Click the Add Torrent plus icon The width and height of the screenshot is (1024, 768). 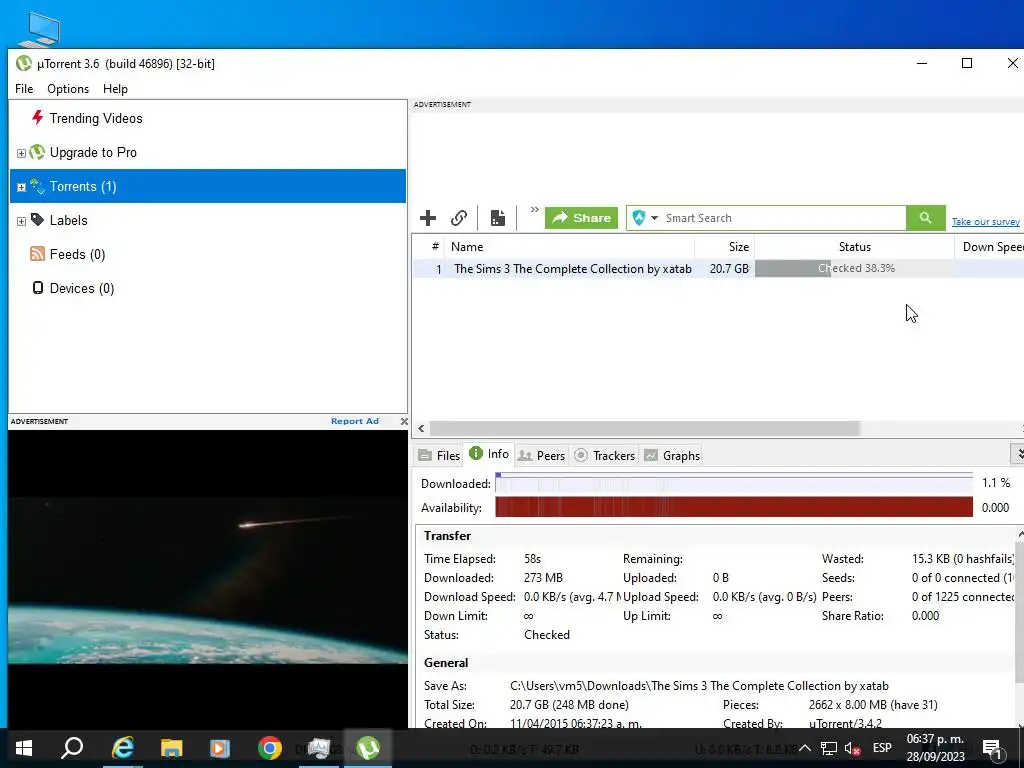(x=428, y=218)
